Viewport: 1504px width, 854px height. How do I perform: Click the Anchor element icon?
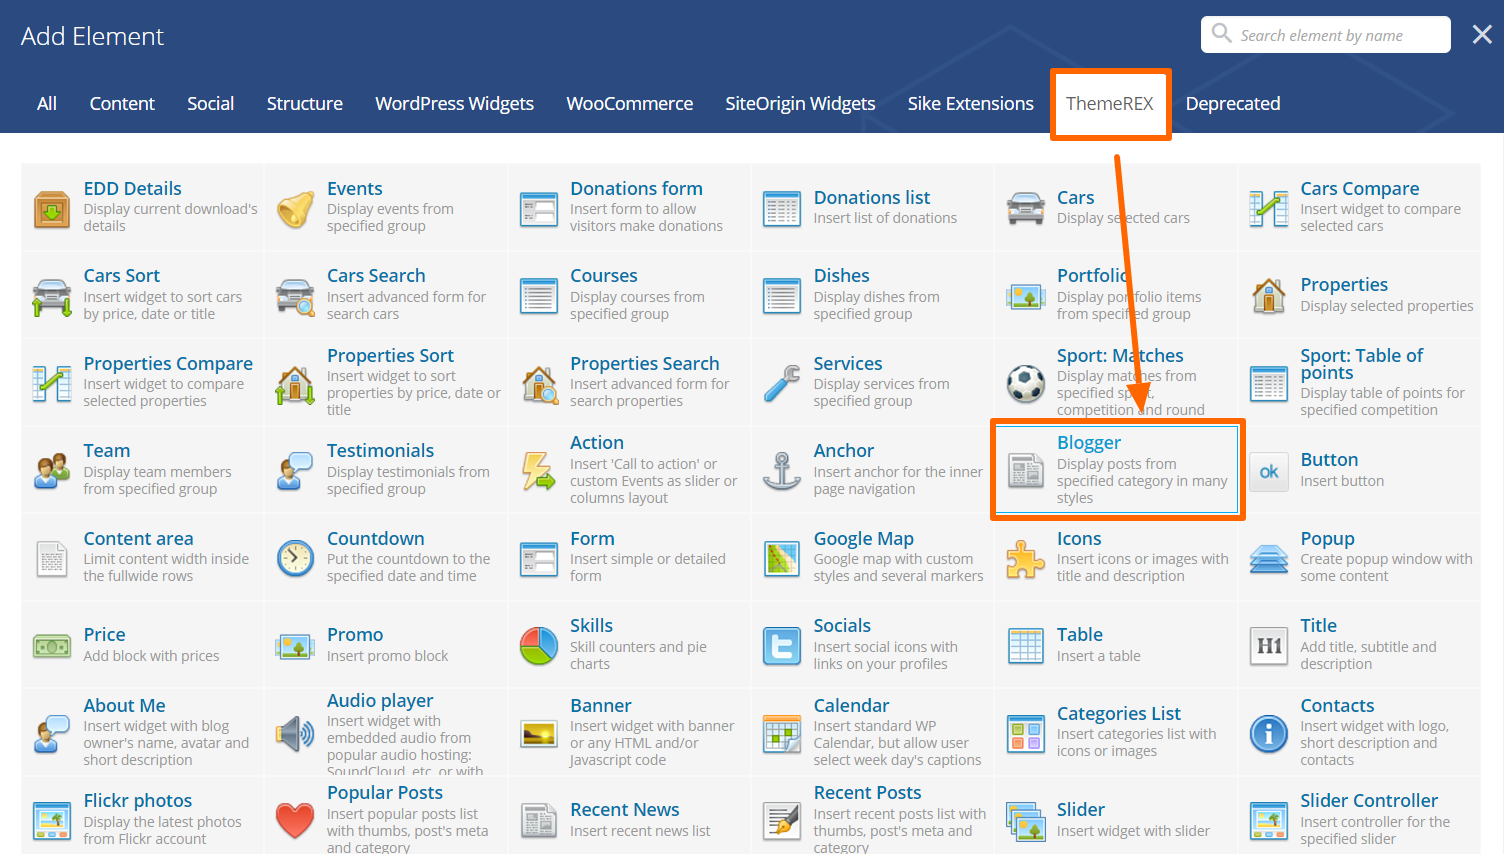click(782, 471)
